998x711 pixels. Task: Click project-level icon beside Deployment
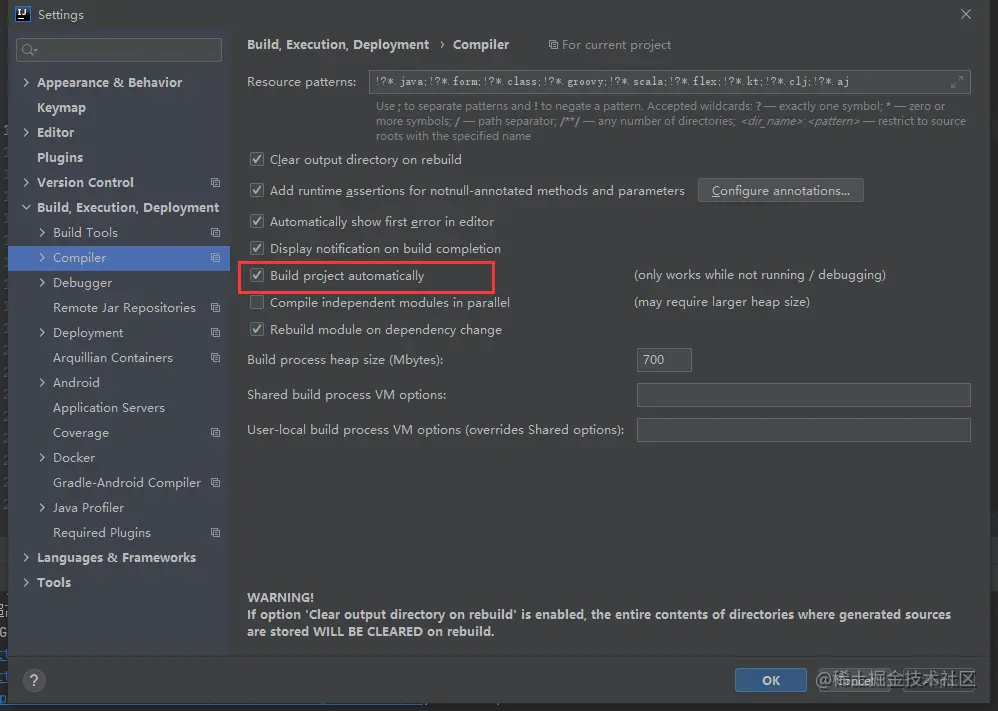[216, 333]
